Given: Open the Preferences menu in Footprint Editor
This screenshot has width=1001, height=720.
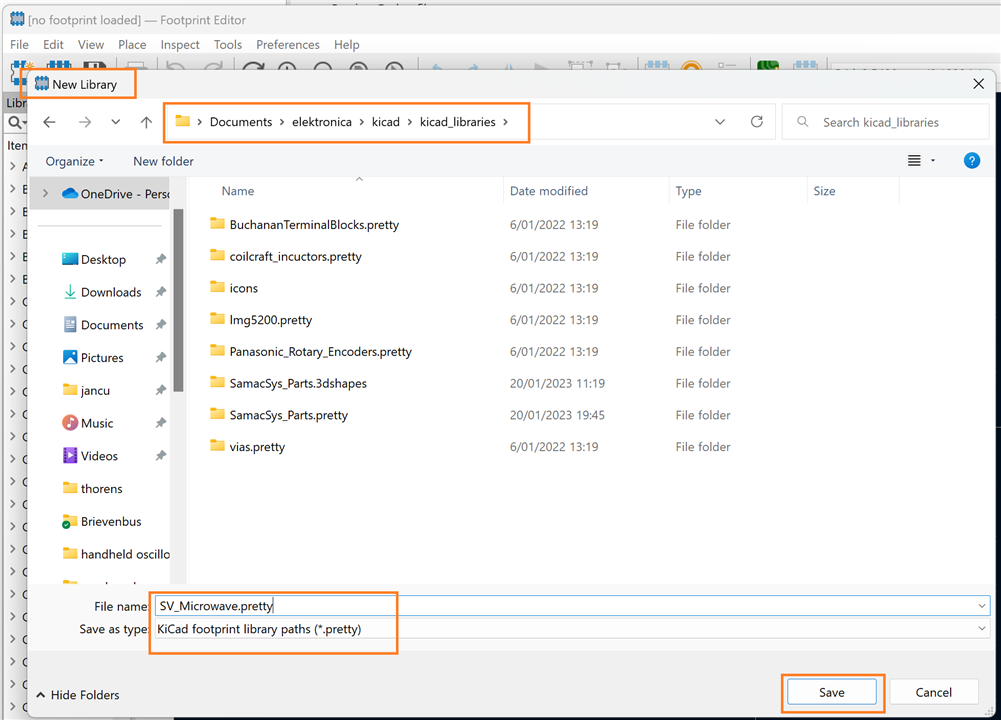Looking at the screenshot, I should point(288,45).
